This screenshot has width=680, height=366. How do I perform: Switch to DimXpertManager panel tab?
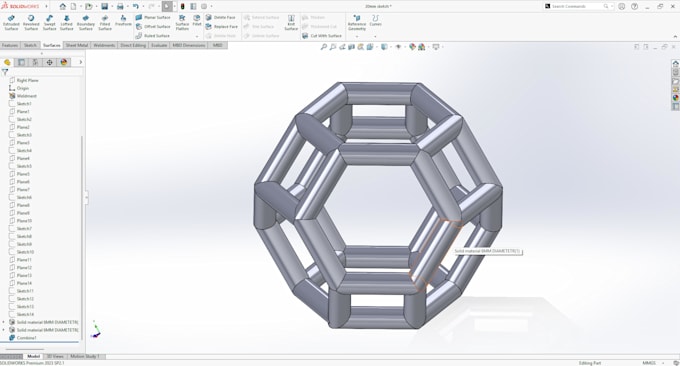49,62
